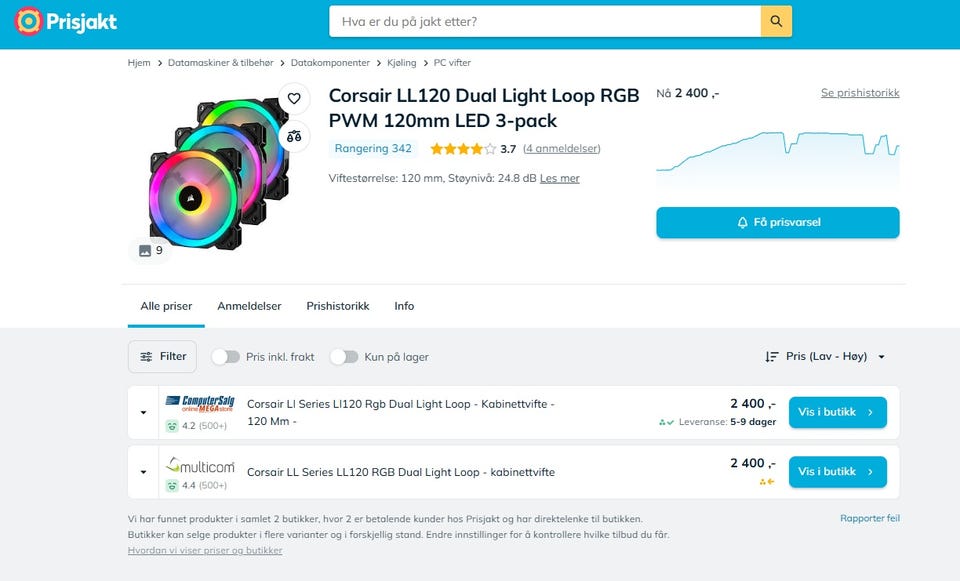Expand the ComputerSalg offer row
The image size is (960, 581).
click(x=143, y=412)
